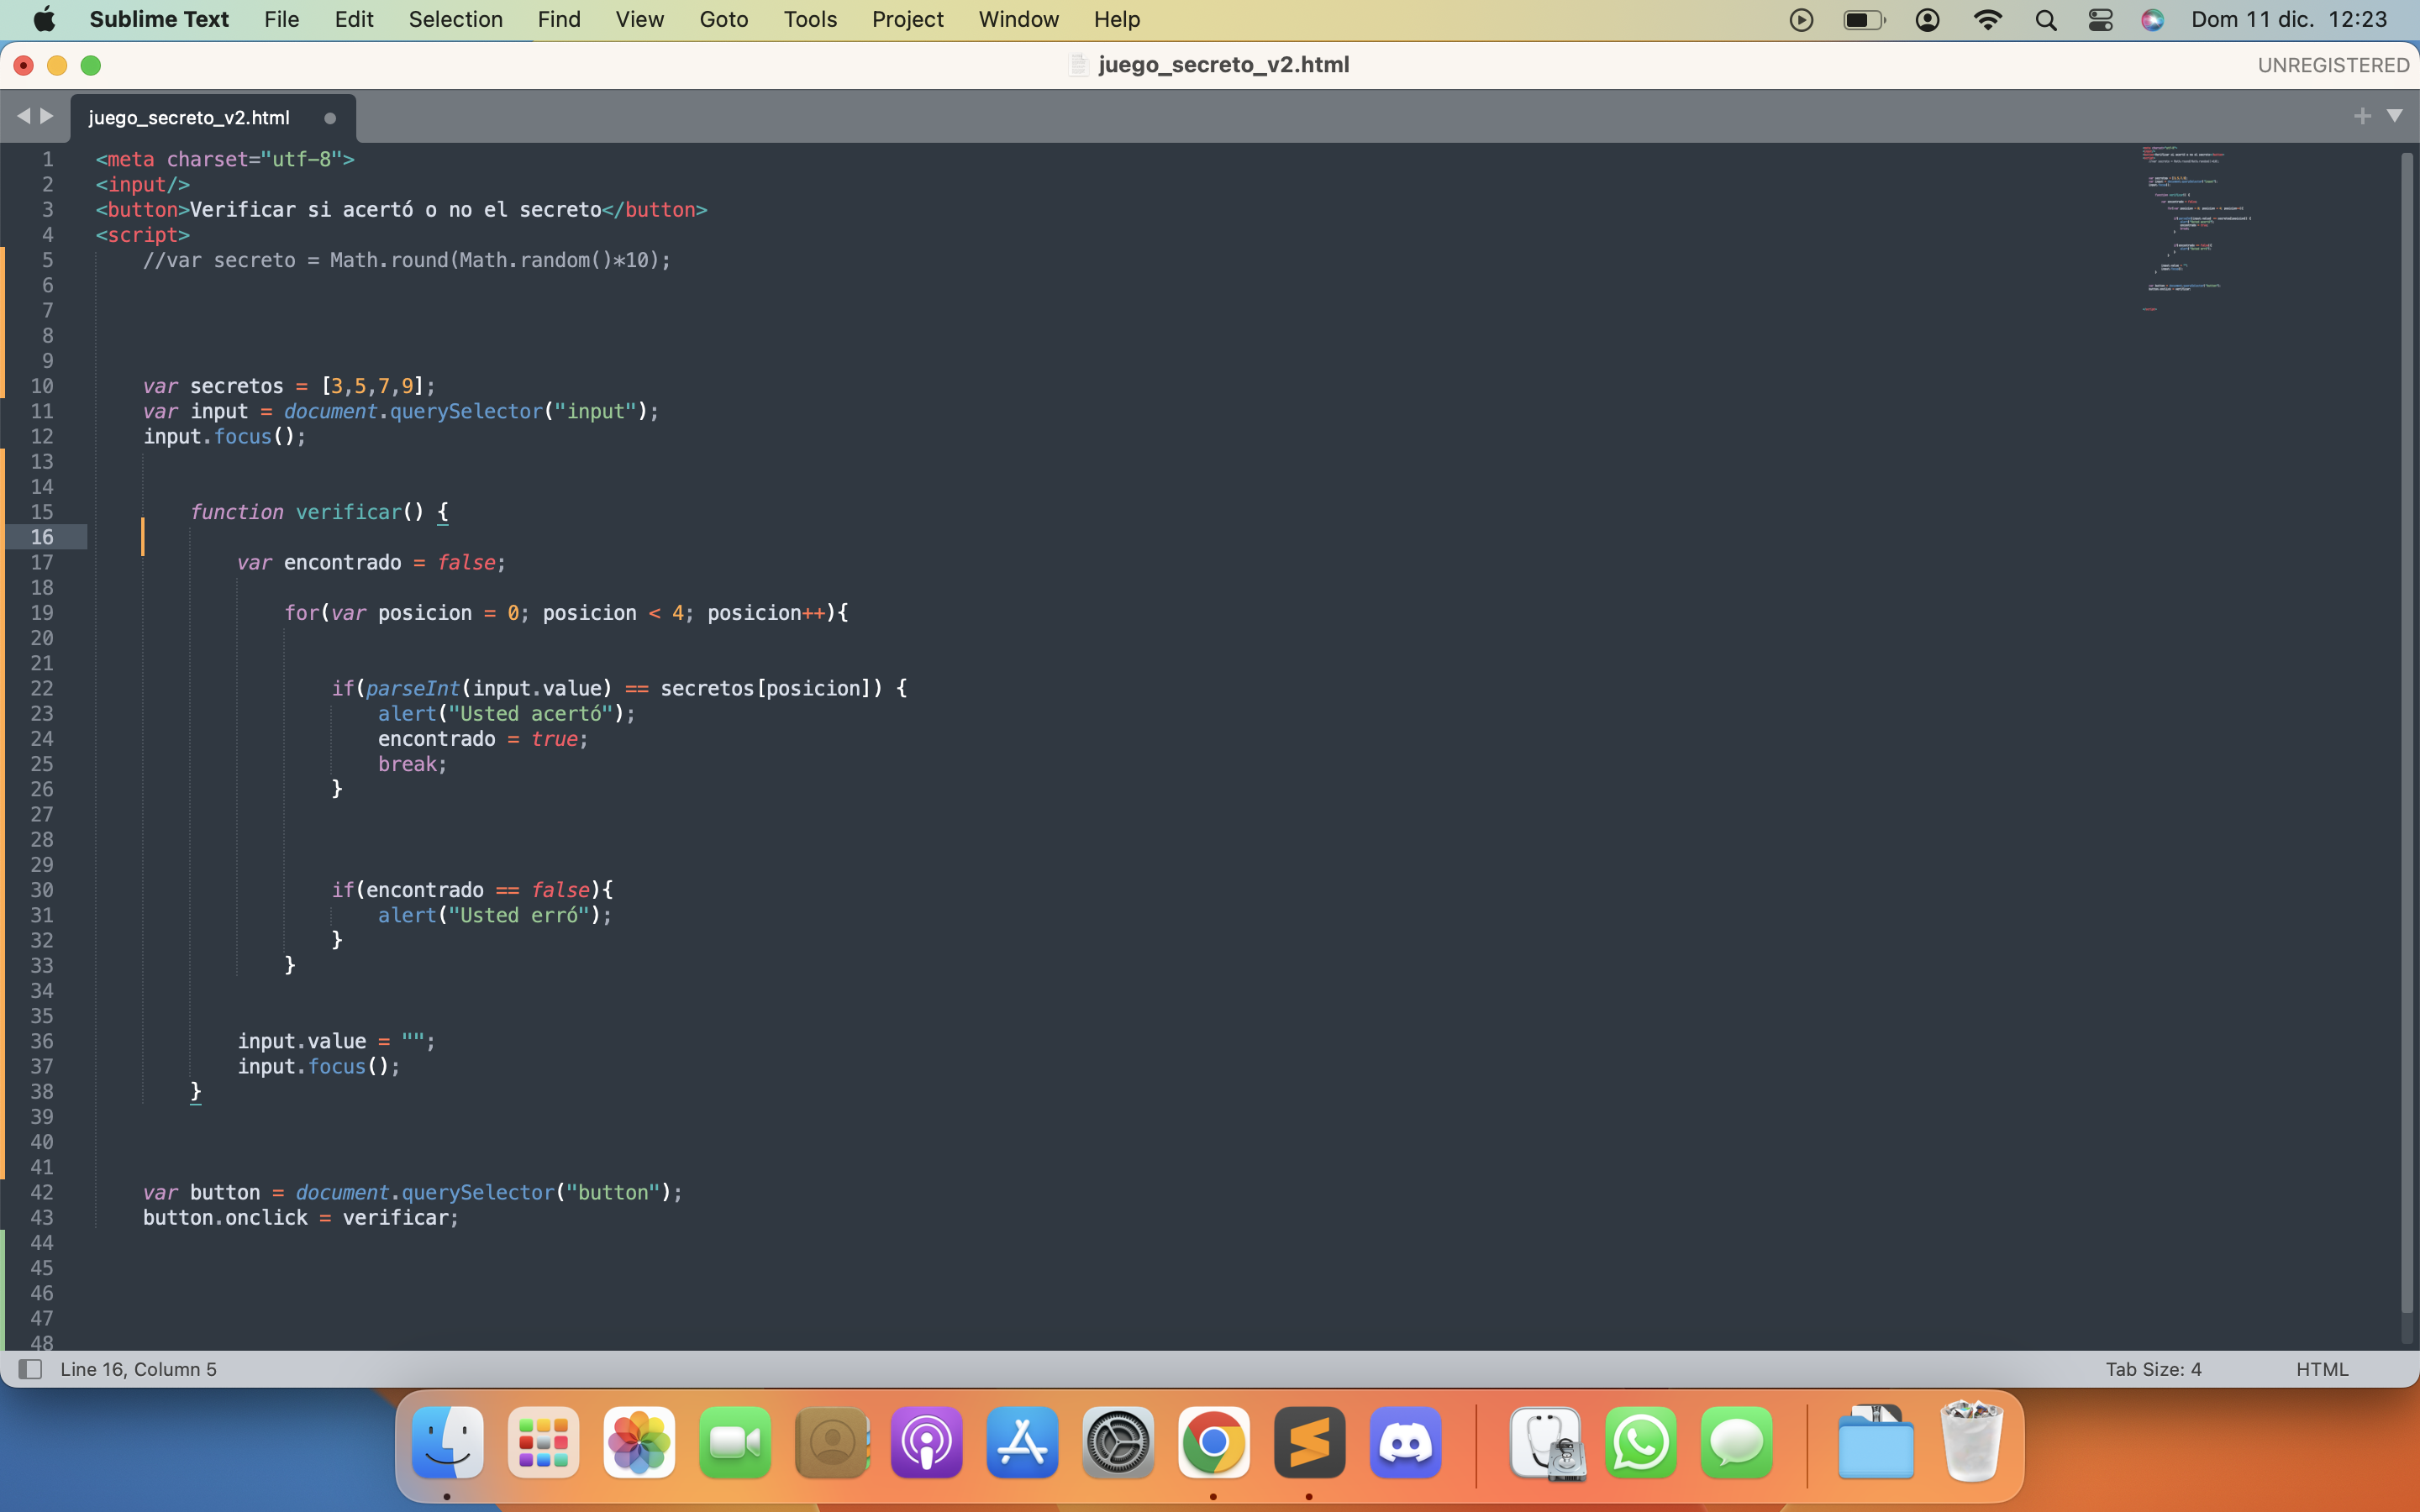This screenshot has width=2420, height=1512.
Task: Open Siri from menu bar
Action: point(2152,20)
